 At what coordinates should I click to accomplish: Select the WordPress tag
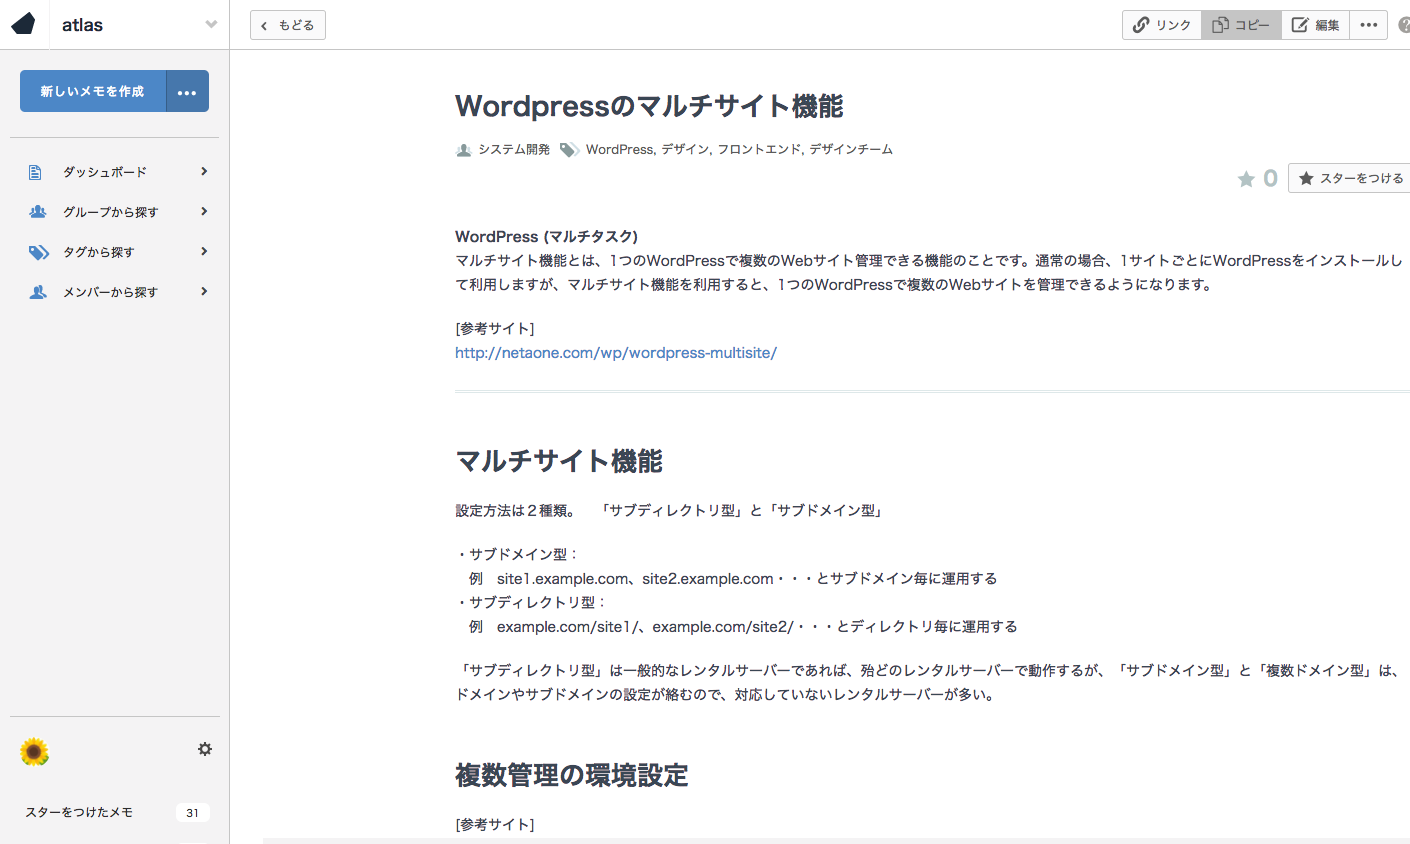pyautogui.click(x=619, y=150)
